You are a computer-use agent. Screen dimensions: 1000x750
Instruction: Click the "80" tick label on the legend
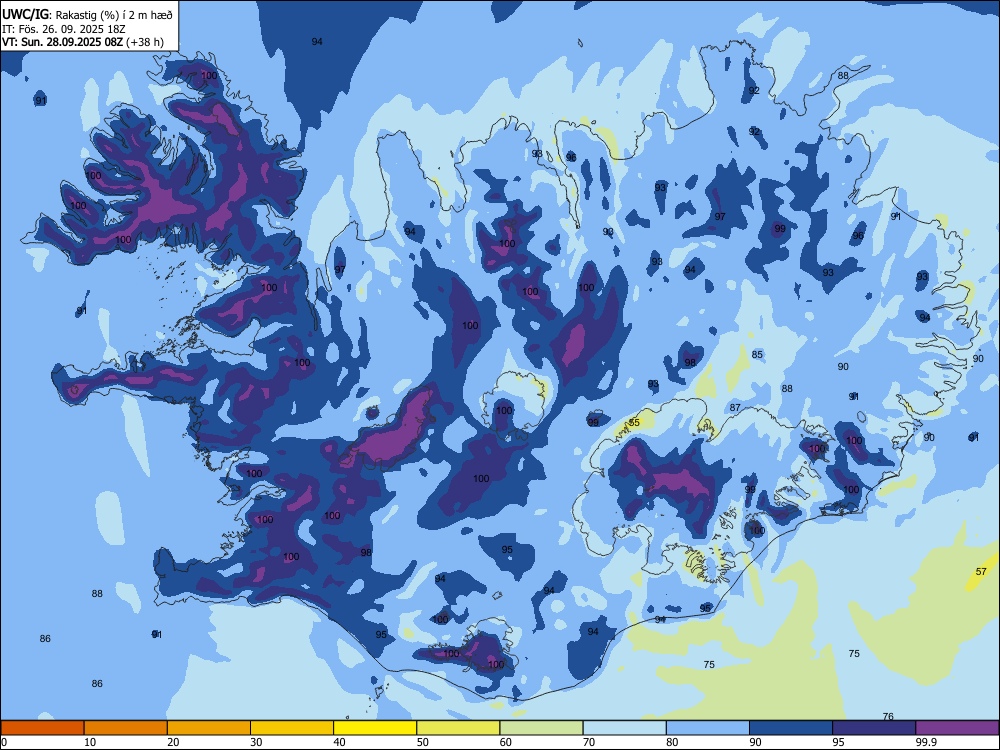click(x=672, y=742)
